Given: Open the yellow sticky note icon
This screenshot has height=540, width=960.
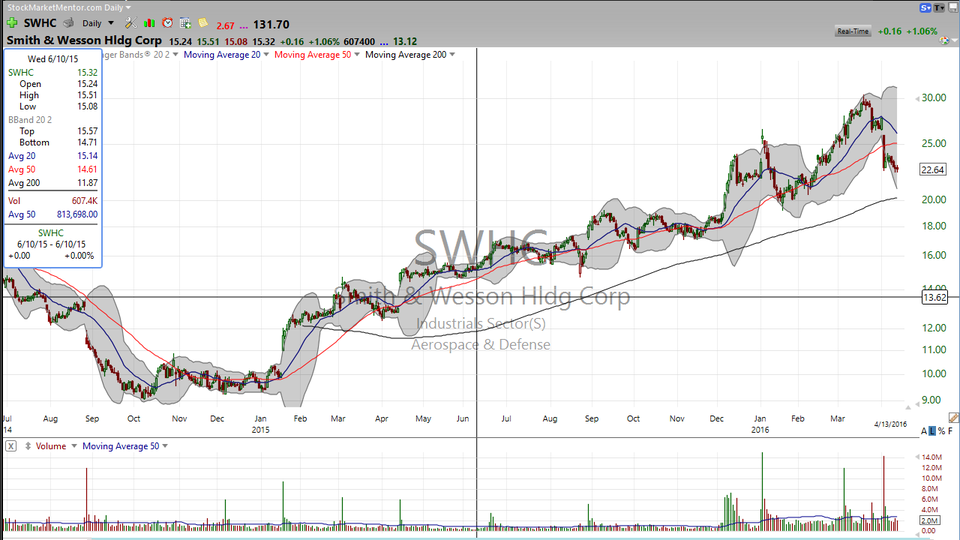Looking at the screenshot, I should click(x=203, y=23).
